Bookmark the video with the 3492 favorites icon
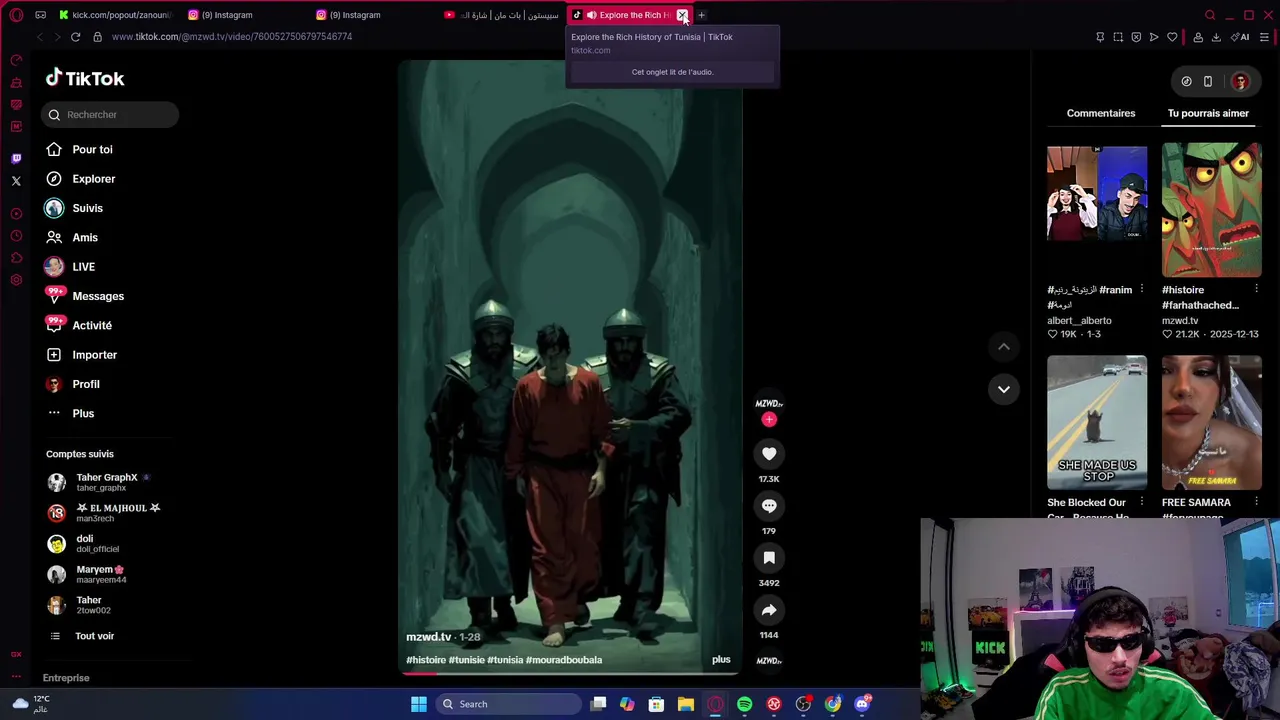This screenshot has height=720, width=1280. 769,558
